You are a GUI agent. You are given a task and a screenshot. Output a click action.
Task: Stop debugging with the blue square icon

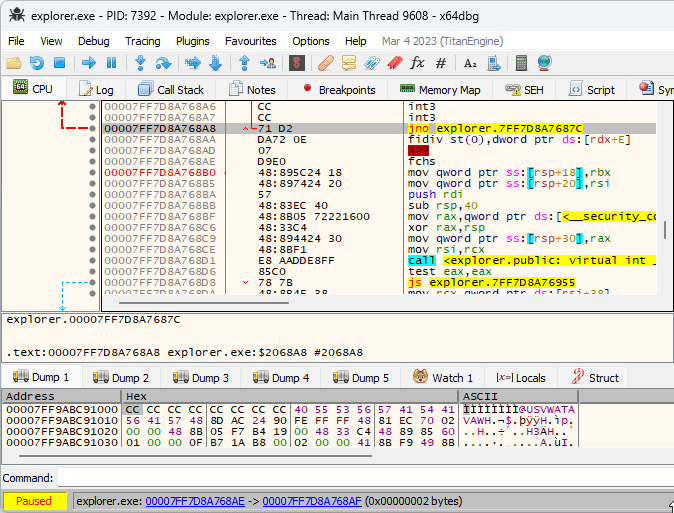[x=59, y=63]
